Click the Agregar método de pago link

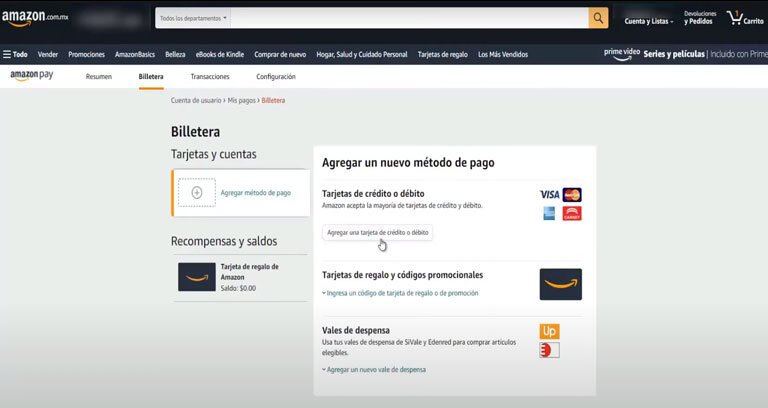[256, 192]
